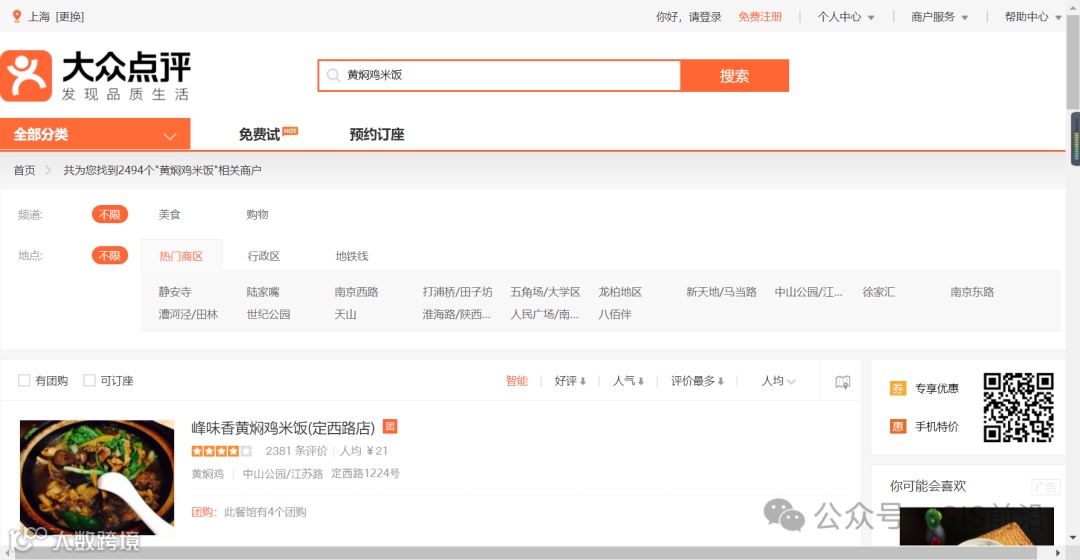
Task: Select the 陆家嘴 business area
Action: 263,292
